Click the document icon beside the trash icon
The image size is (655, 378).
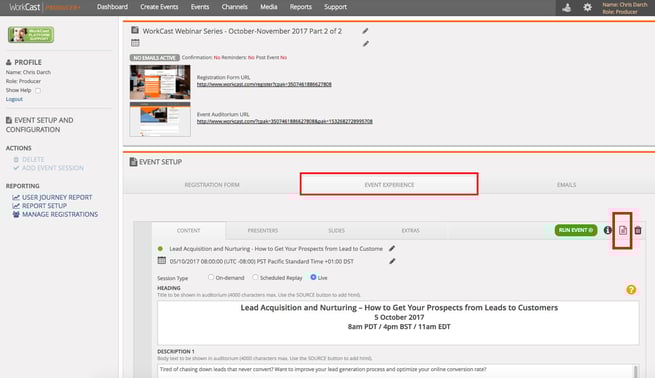tap(623, 230)
